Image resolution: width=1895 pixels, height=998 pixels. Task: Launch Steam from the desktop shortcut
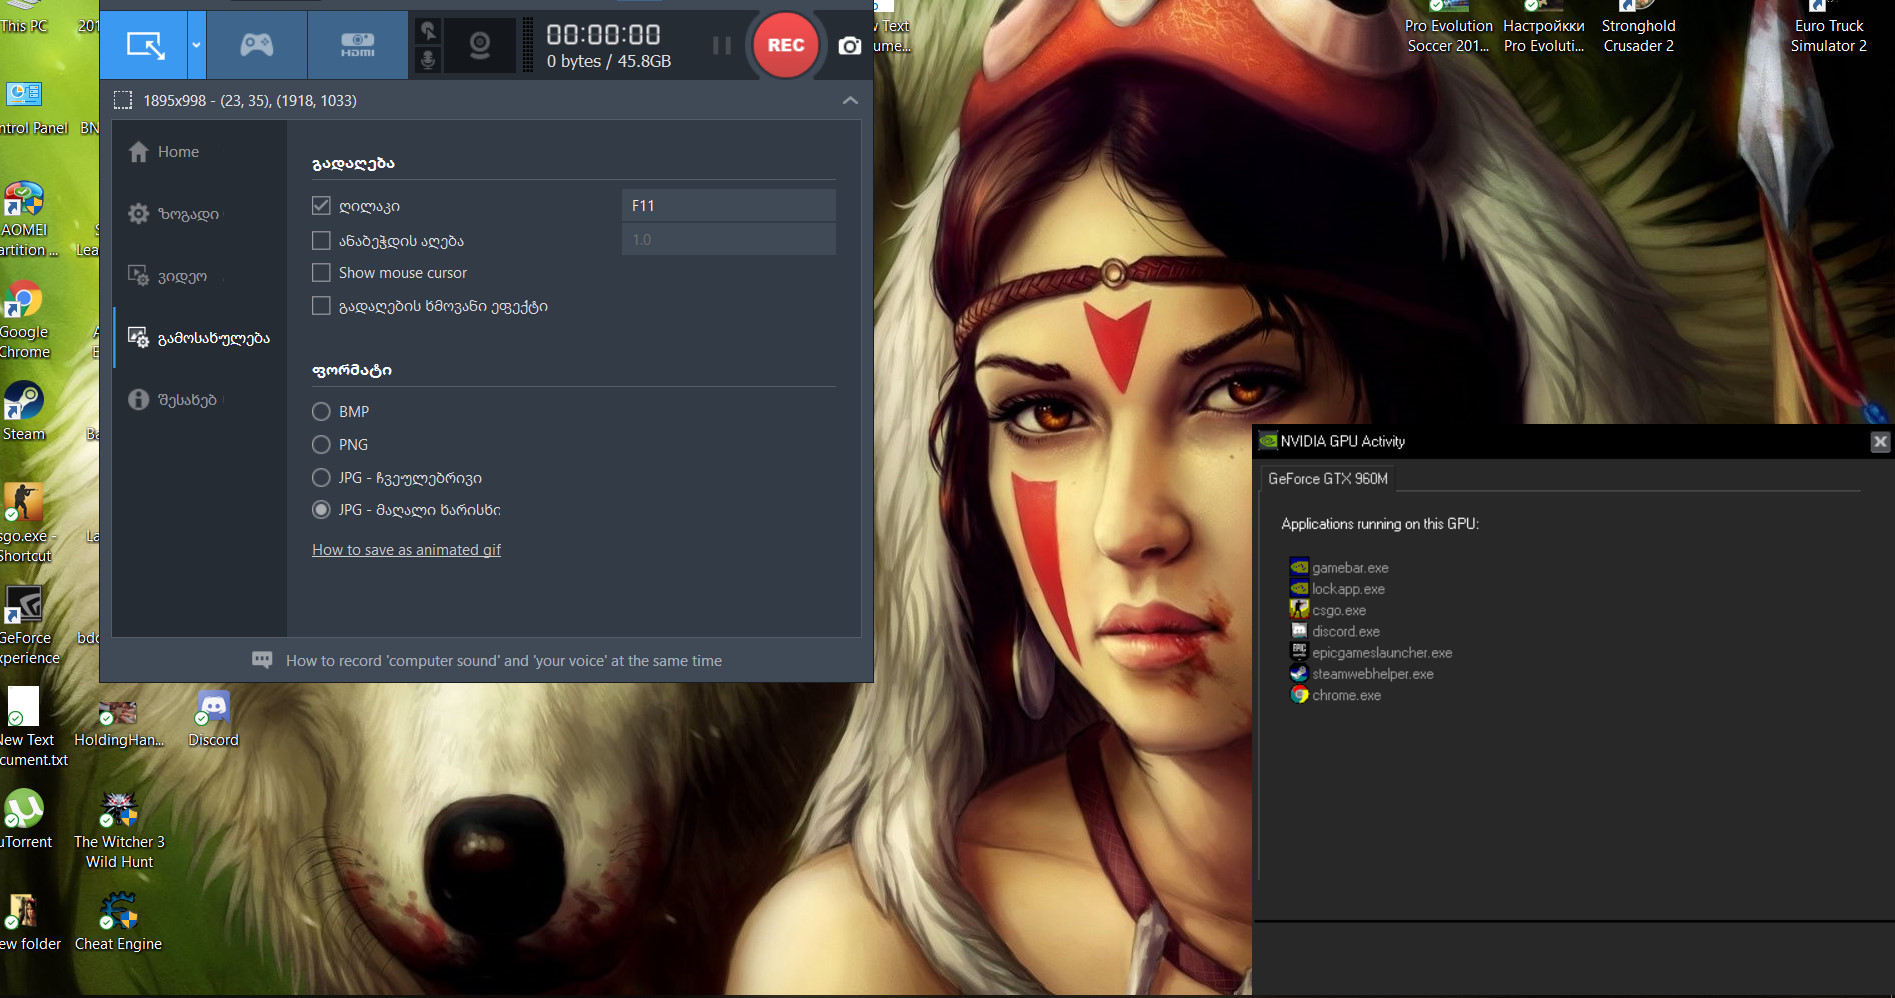coord(24,412)
